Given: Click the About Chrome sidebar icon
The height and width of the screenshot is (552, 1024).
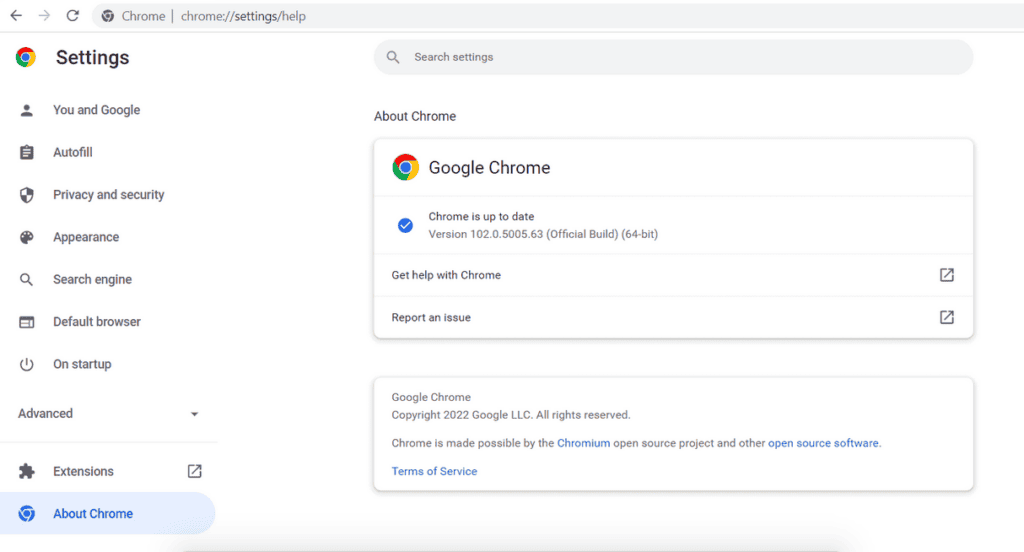Looking at the screenshot, I should [26, 514].
